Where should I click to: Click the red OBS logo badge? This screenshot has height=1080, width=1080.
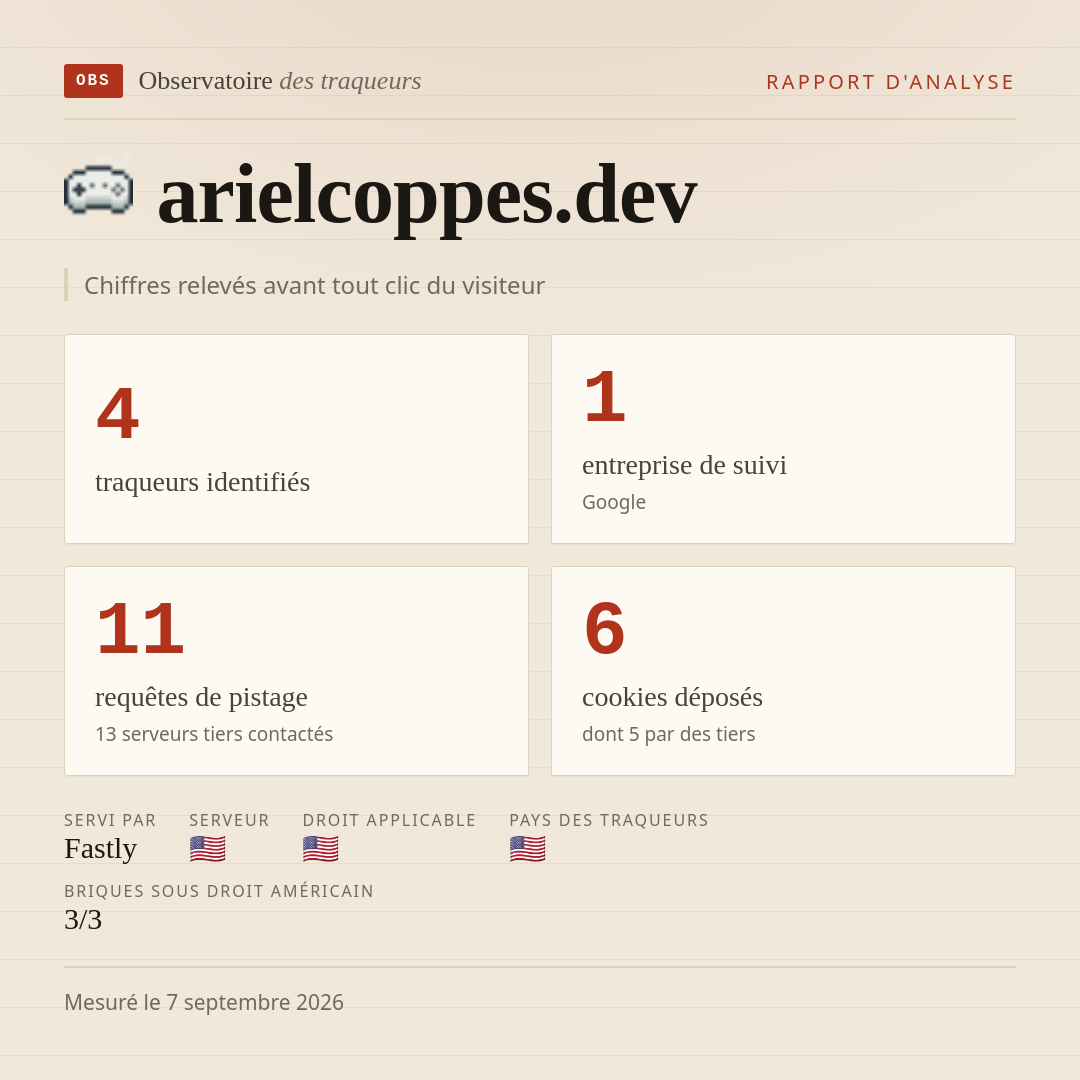94,81
